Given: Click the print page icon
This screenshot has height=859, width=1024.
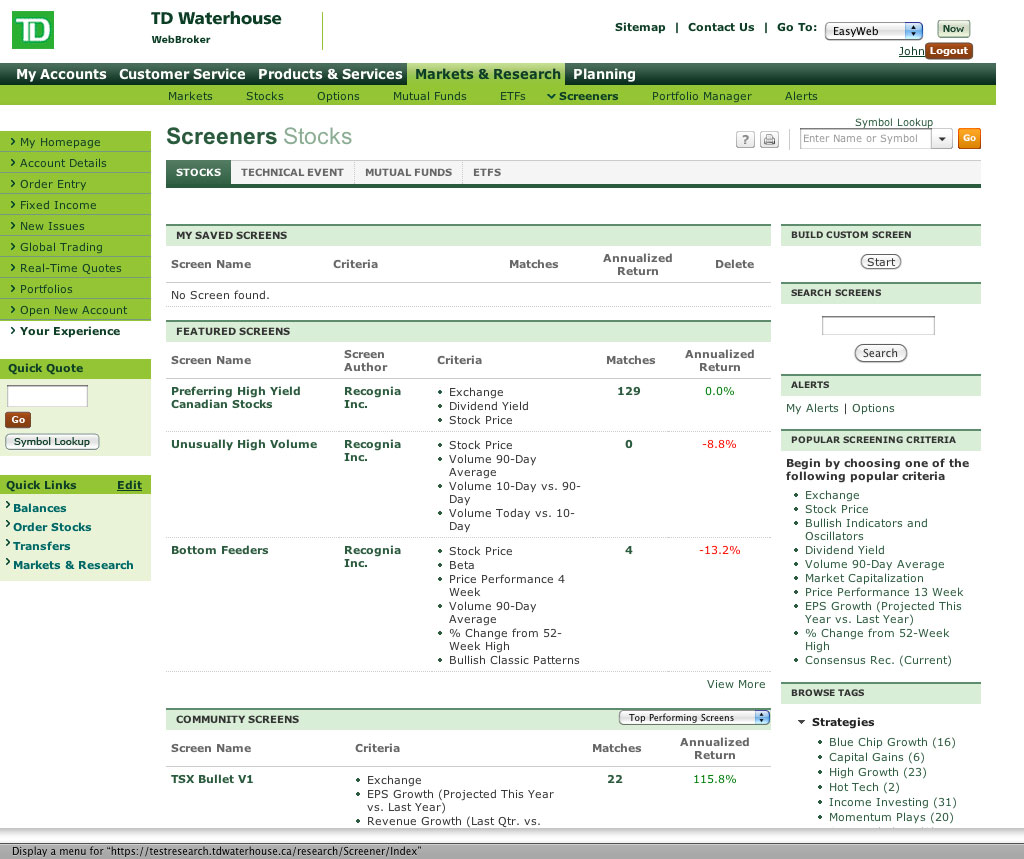Looking at the screenshot, I should coord(769,139).
